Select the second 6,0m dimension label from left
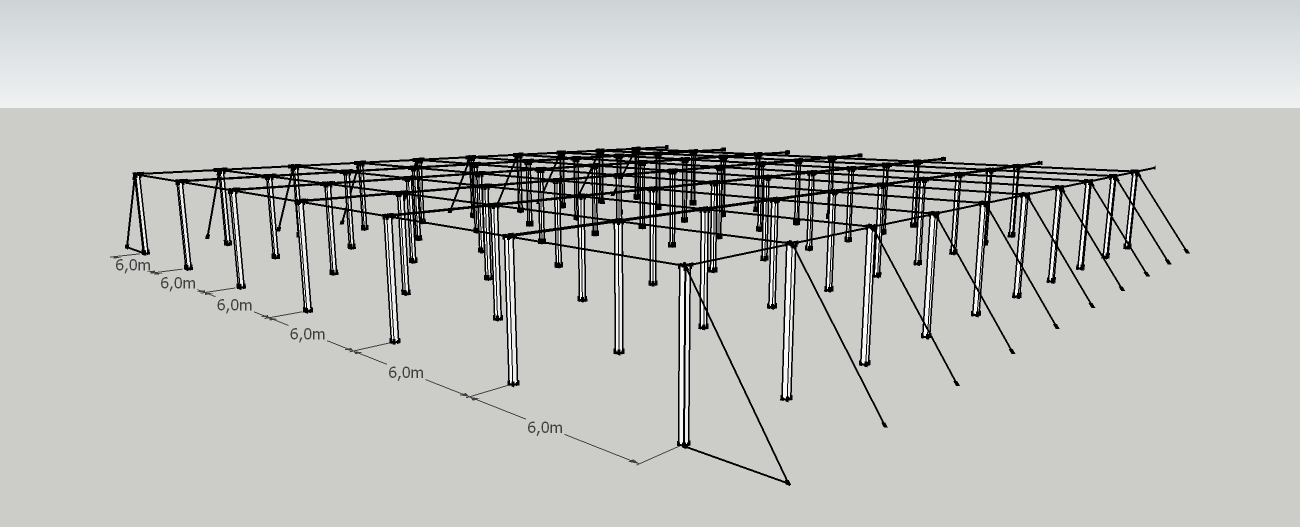This screenshot has width=1300, height=527. [x=178, y=284]
